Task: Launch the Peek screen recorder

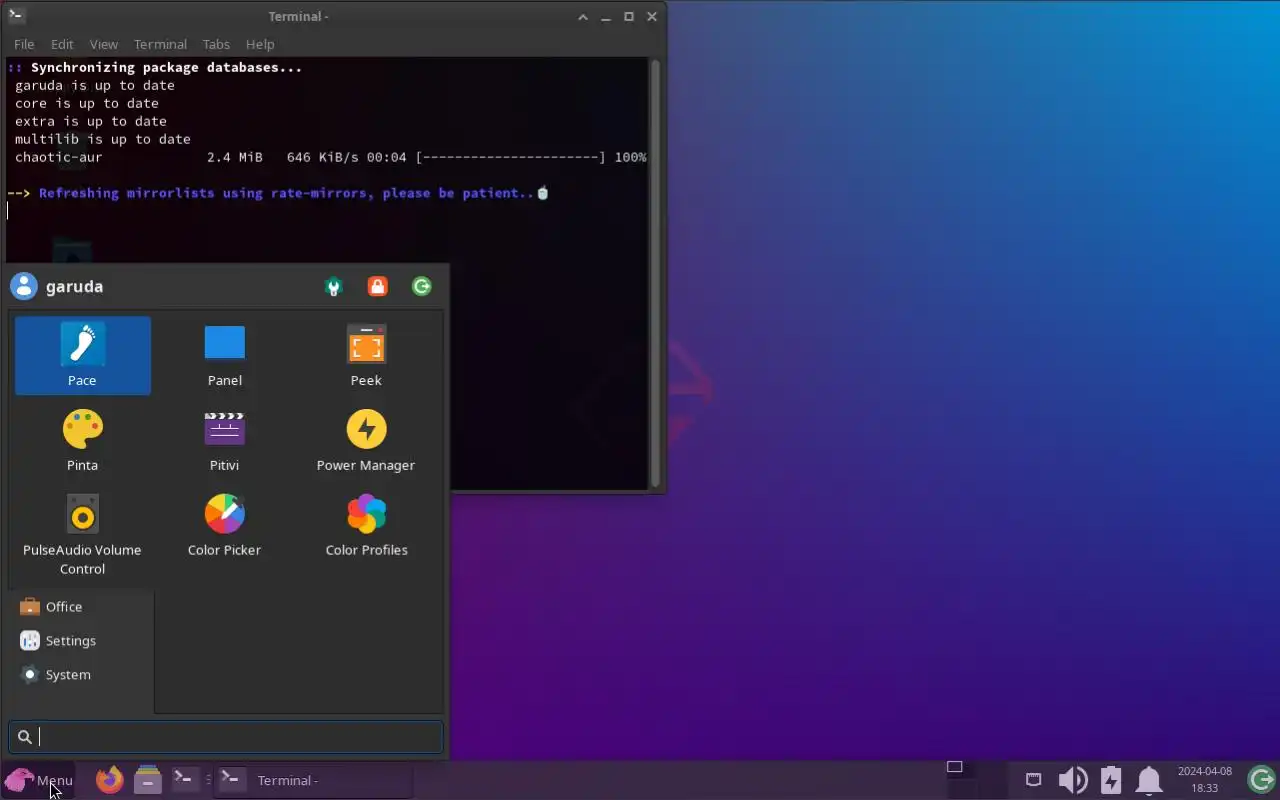Action: pyautogui.click(x=366, y=355)
